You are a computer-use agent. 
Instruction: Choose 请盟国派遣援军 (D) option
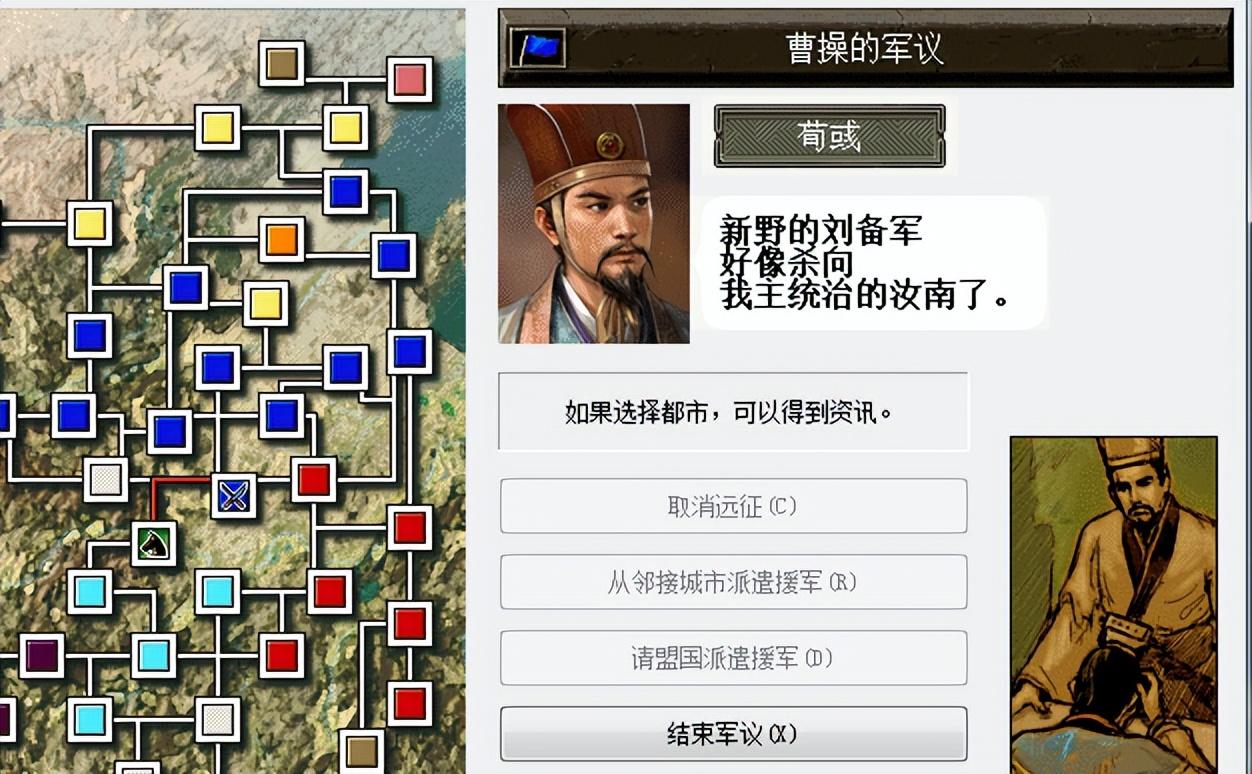click(x=733, y=658)
